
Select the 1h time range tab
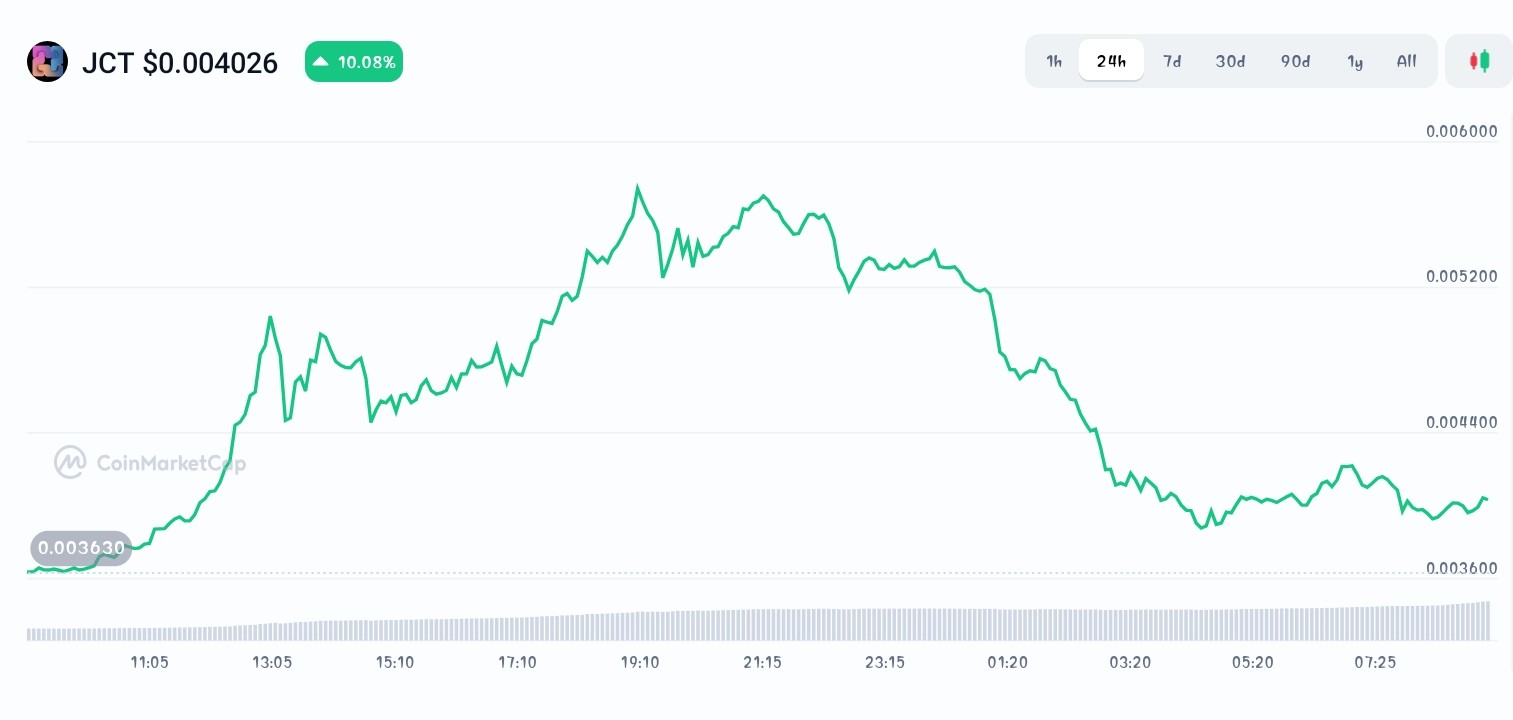point(1054,61)
